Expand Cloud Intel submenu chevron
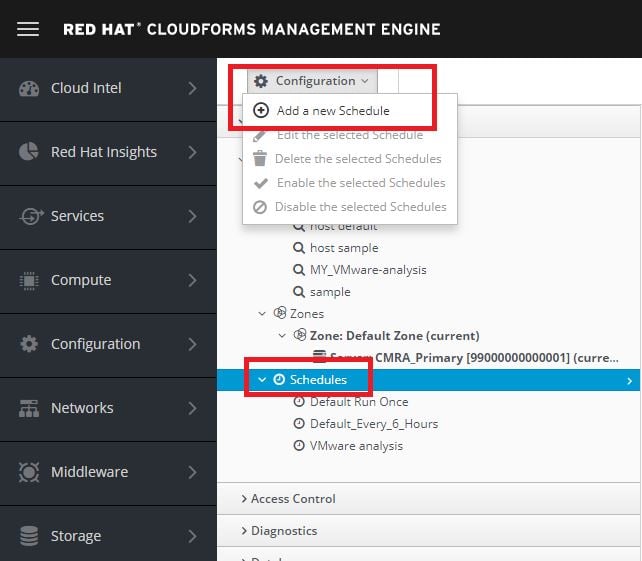This screenshot has width=642, height=561. (x=192, y=88)
